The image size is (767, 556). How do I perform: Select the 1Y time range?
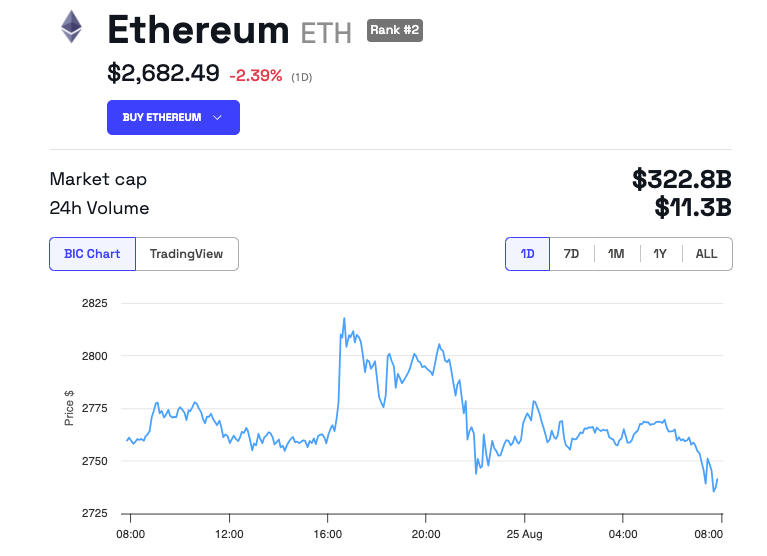(x=660, y=254)
